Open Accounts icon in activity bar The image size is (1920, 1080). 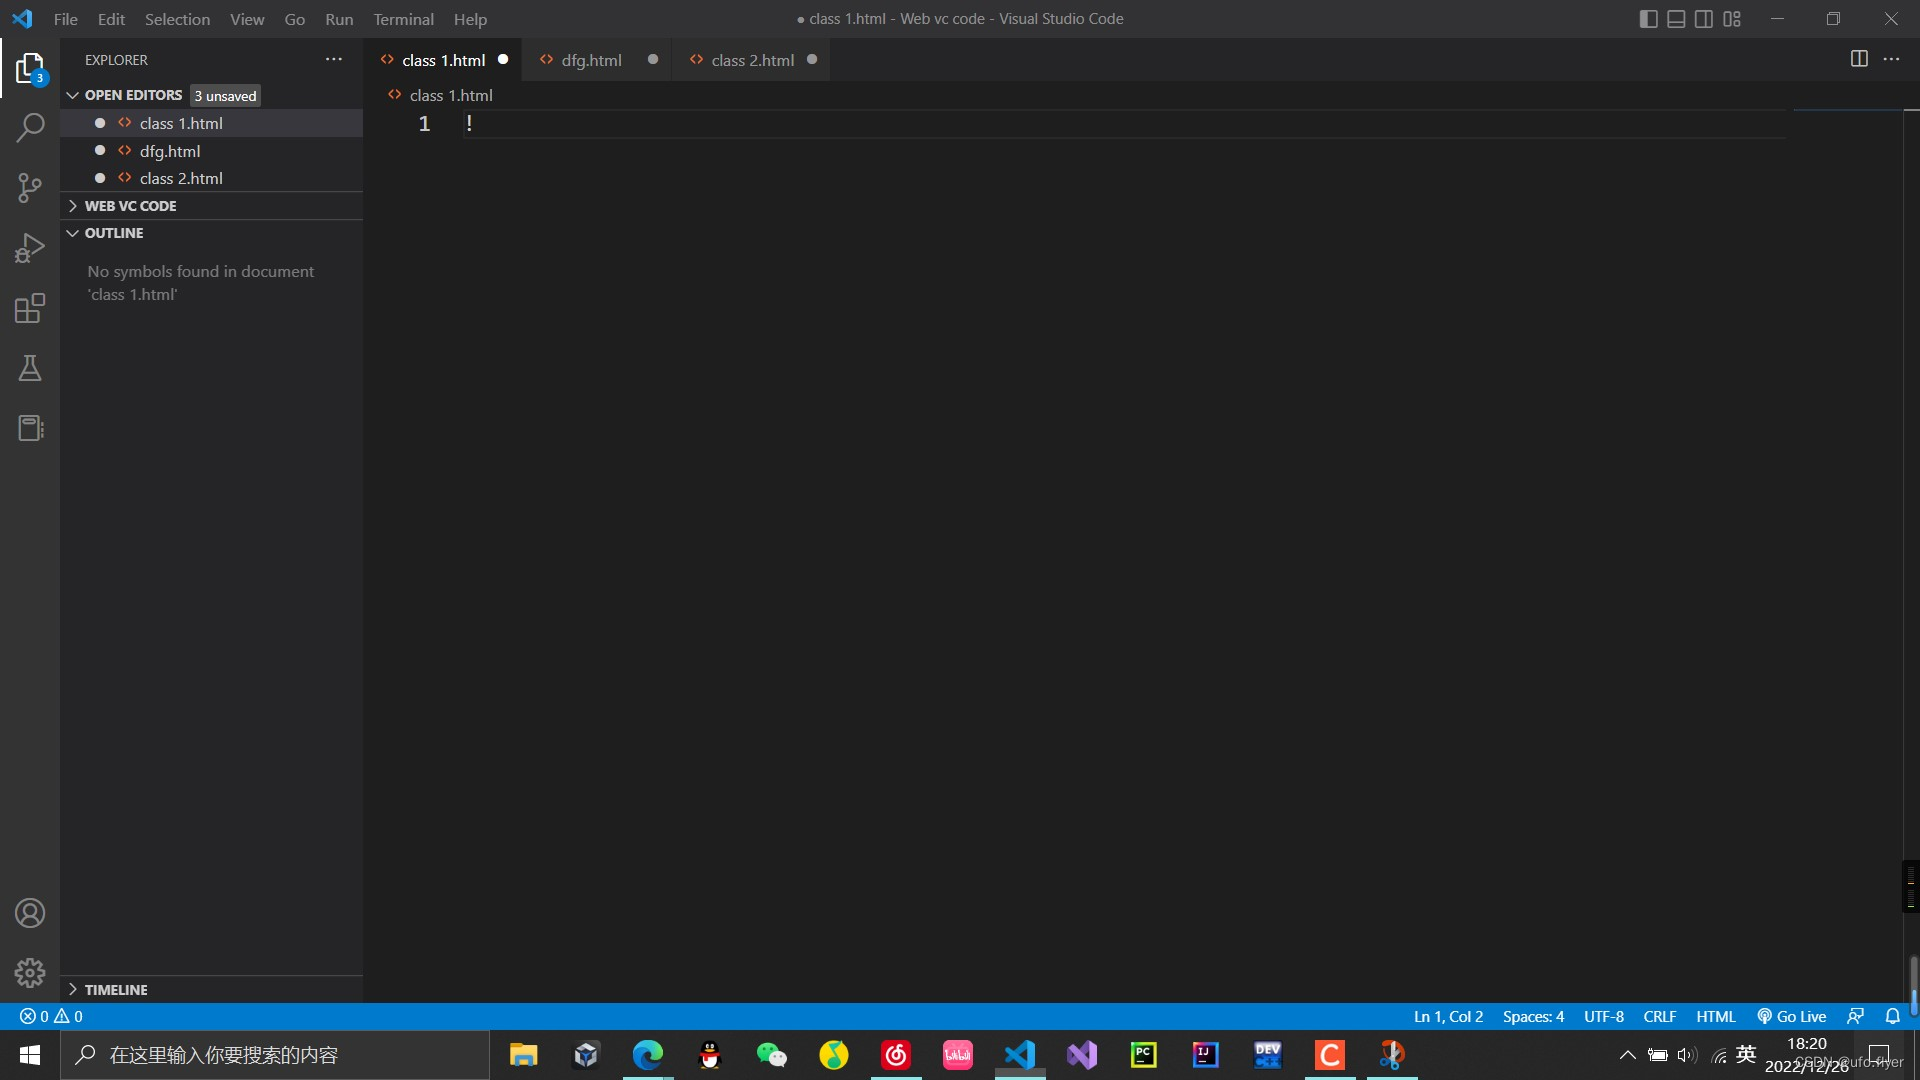[30, 913]
